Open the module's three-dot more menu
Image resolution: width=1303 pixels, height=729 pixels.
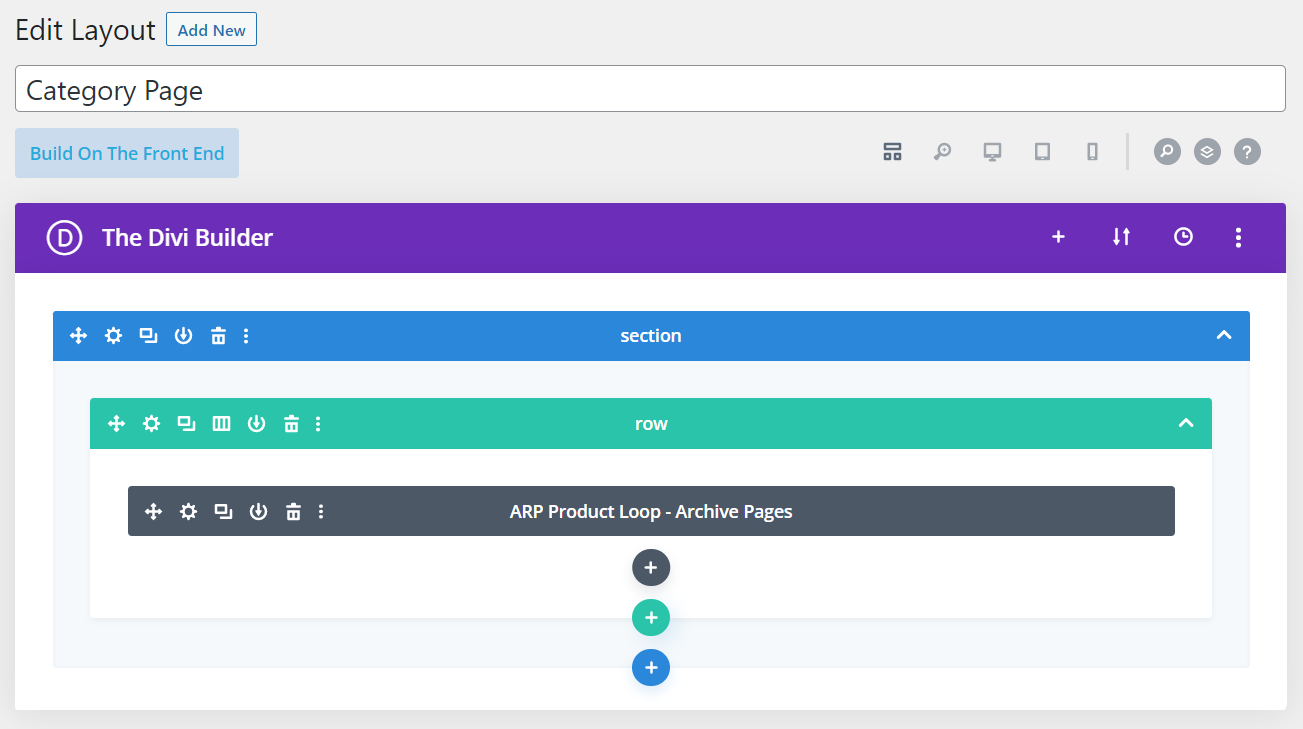click(321, 512)
